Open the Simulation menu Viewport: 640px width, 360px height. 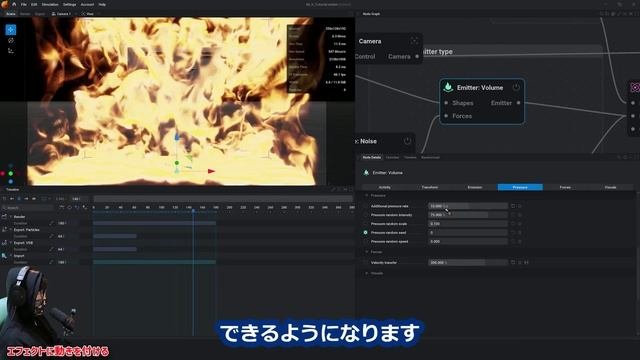[50, 4]
